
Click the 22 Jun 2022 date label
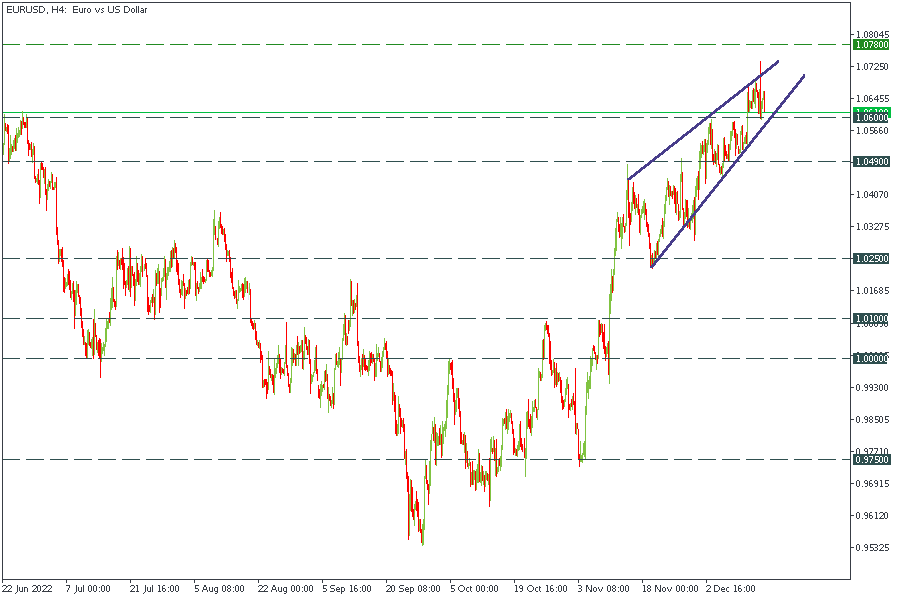click(x=27, y=589)
